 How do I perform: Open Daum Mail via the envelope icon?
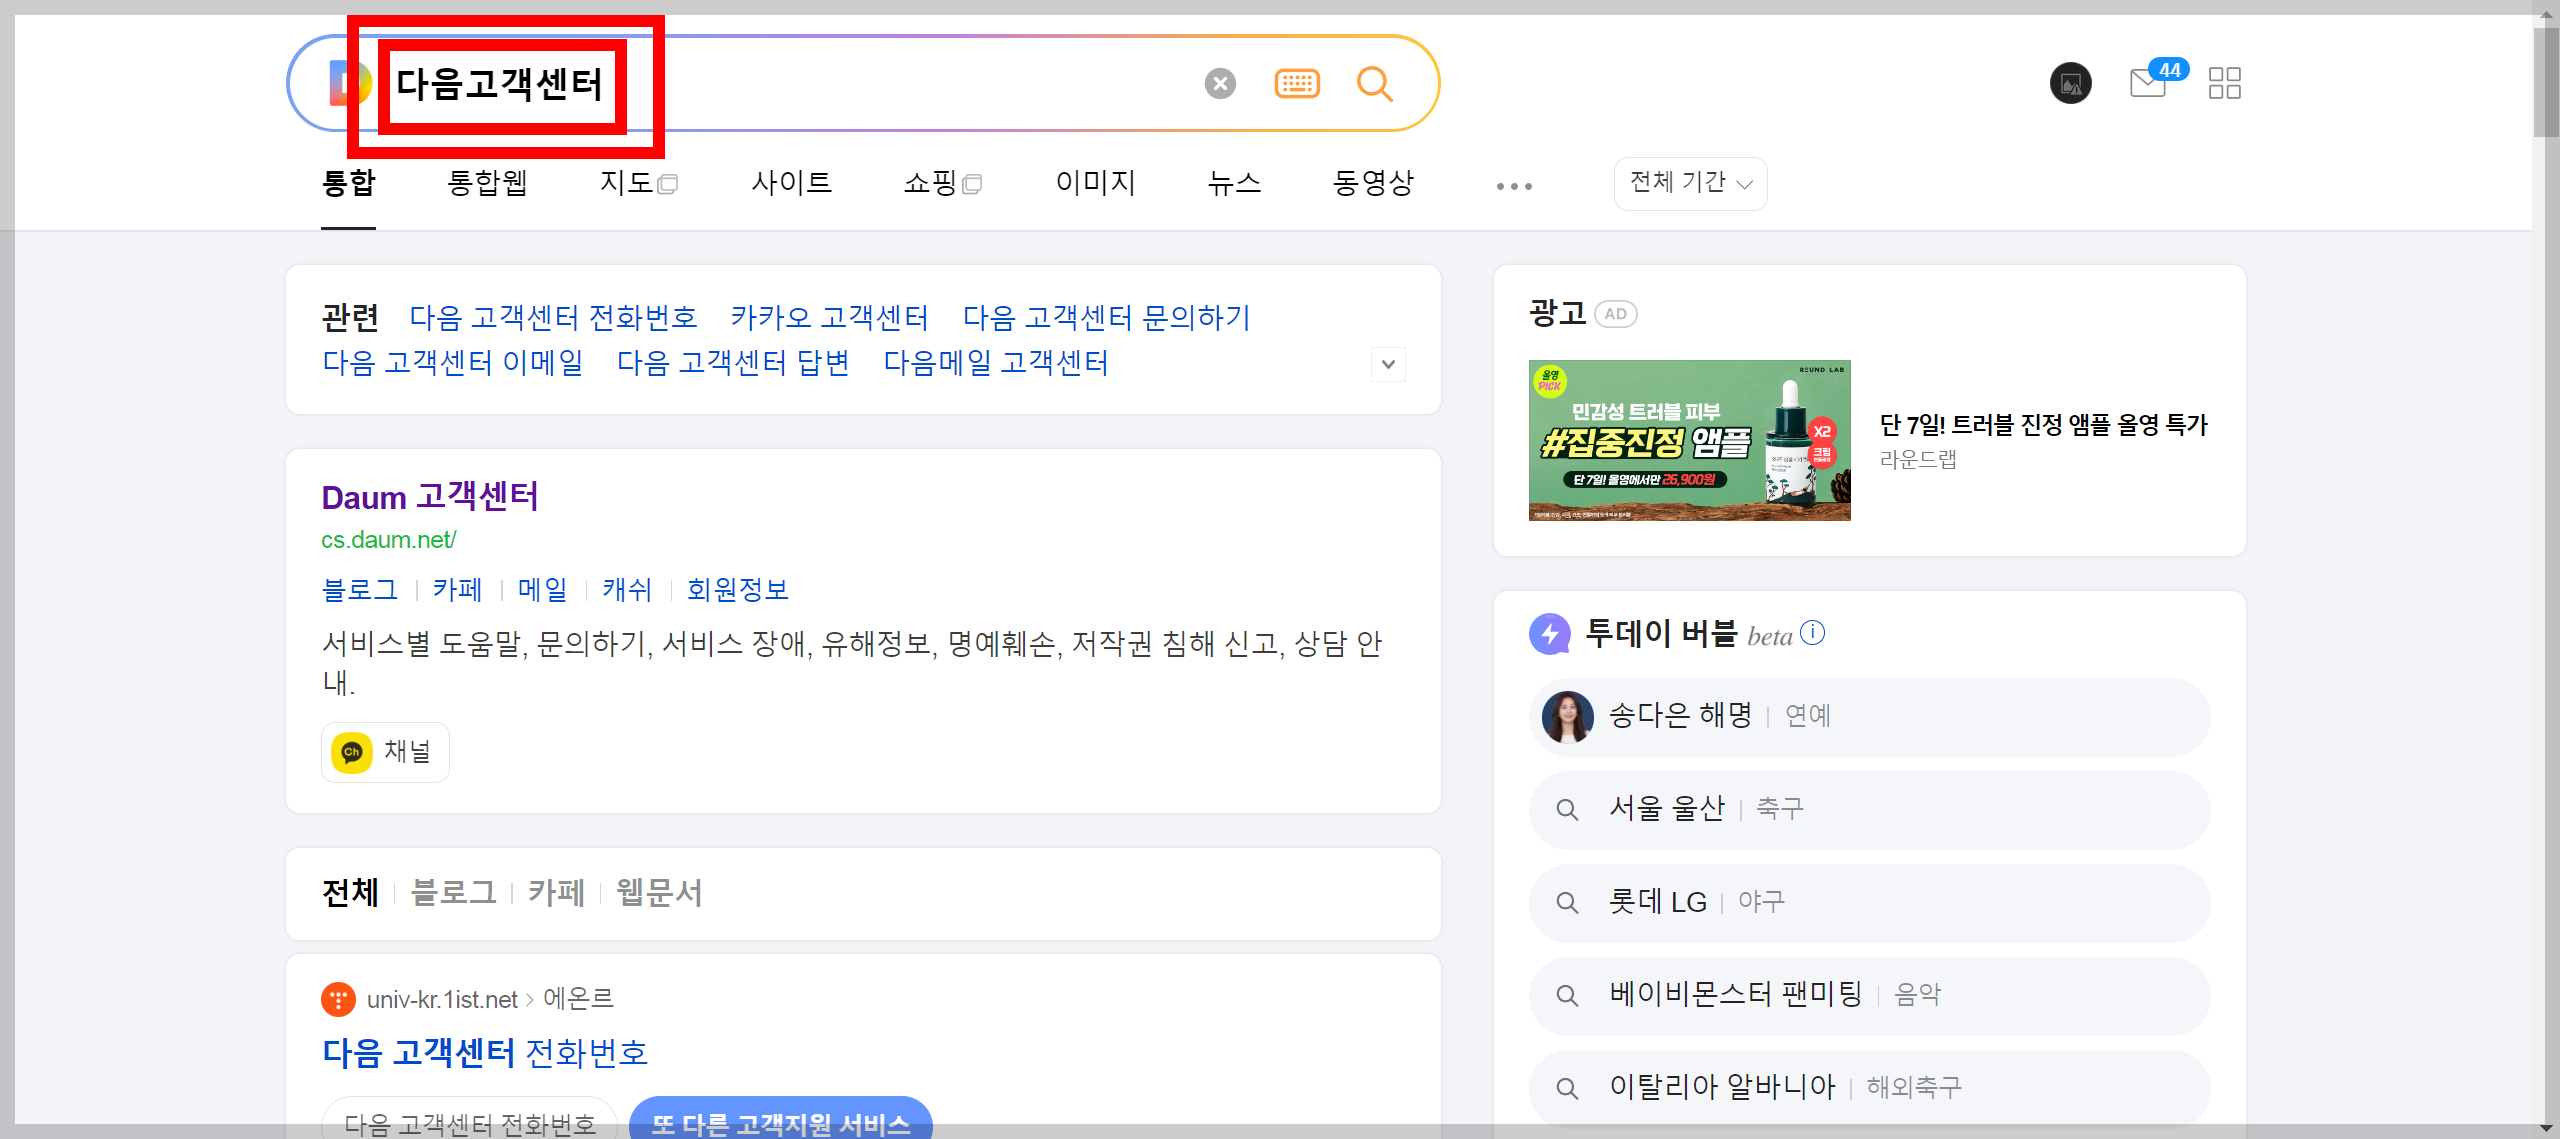[x=2146, y=84]
